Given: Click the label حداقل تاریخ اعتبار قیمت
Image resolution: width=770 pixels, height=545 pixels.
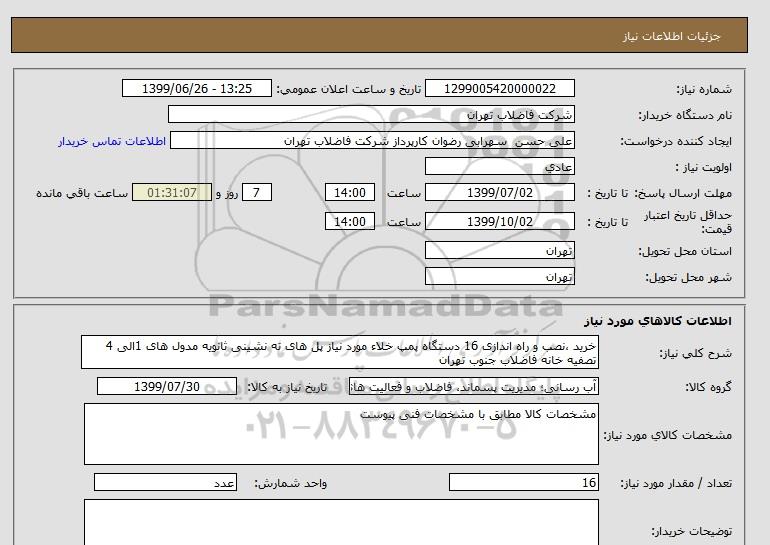Looking at the screenshot, I should (688, 222).
